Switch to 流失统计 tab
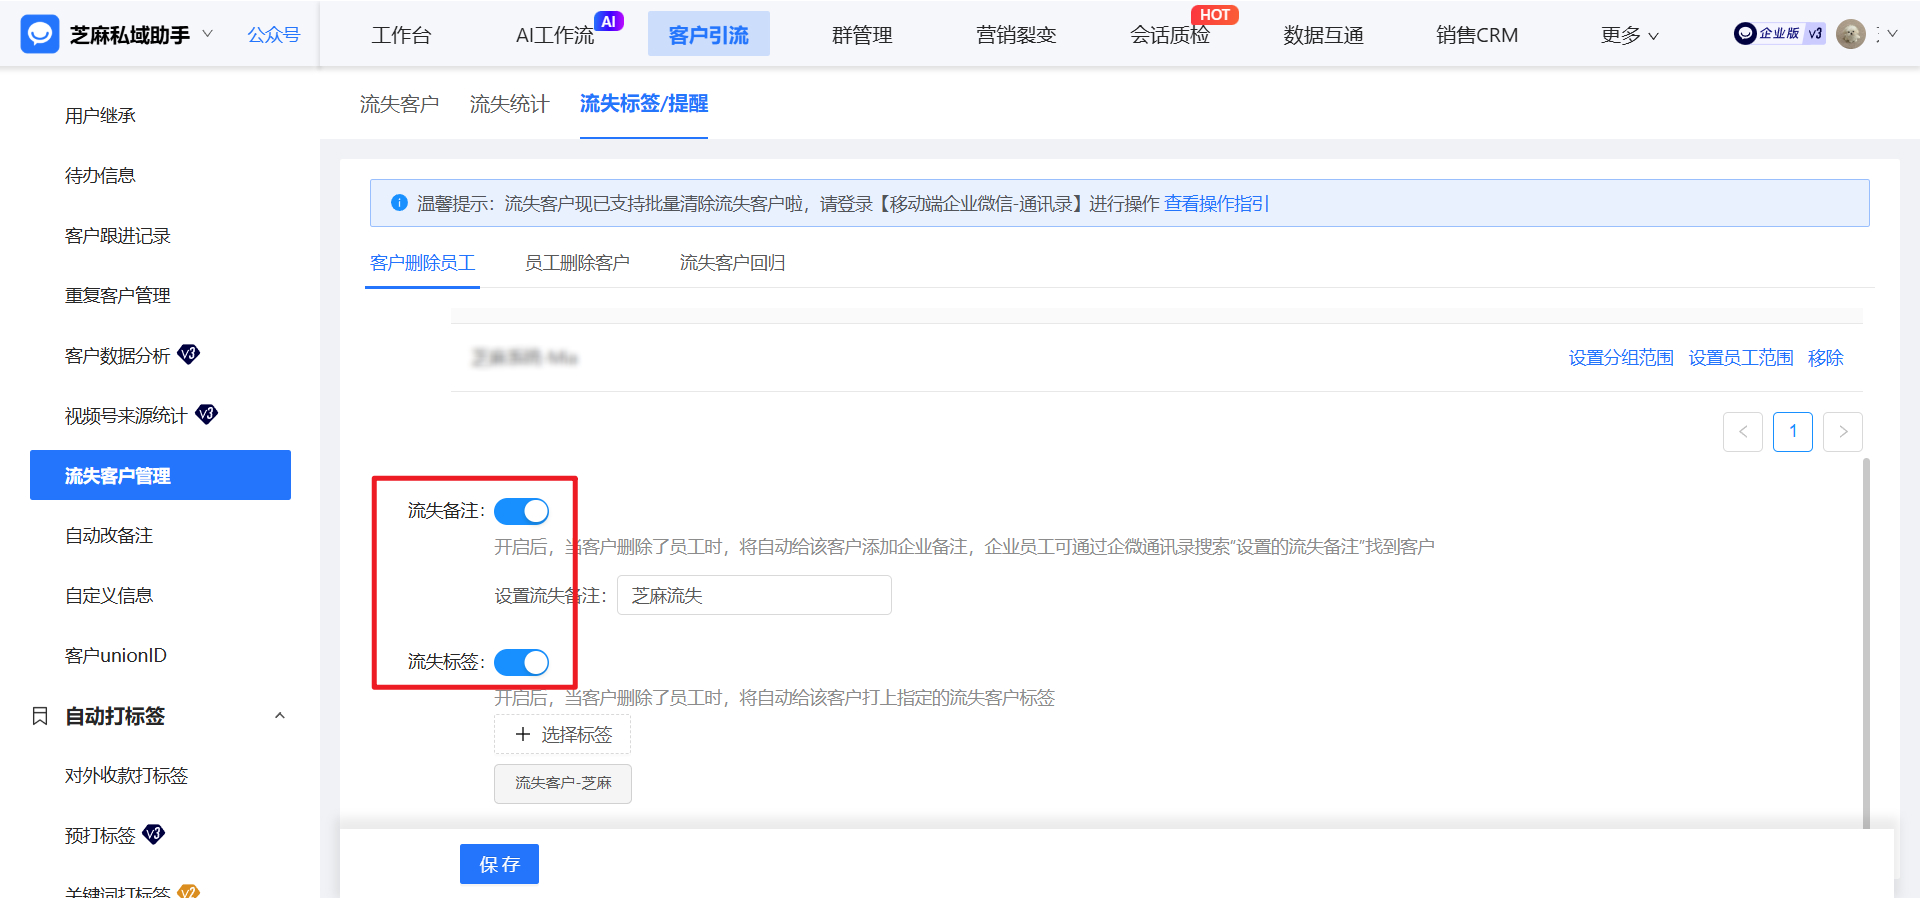 [x=509, y=104]
